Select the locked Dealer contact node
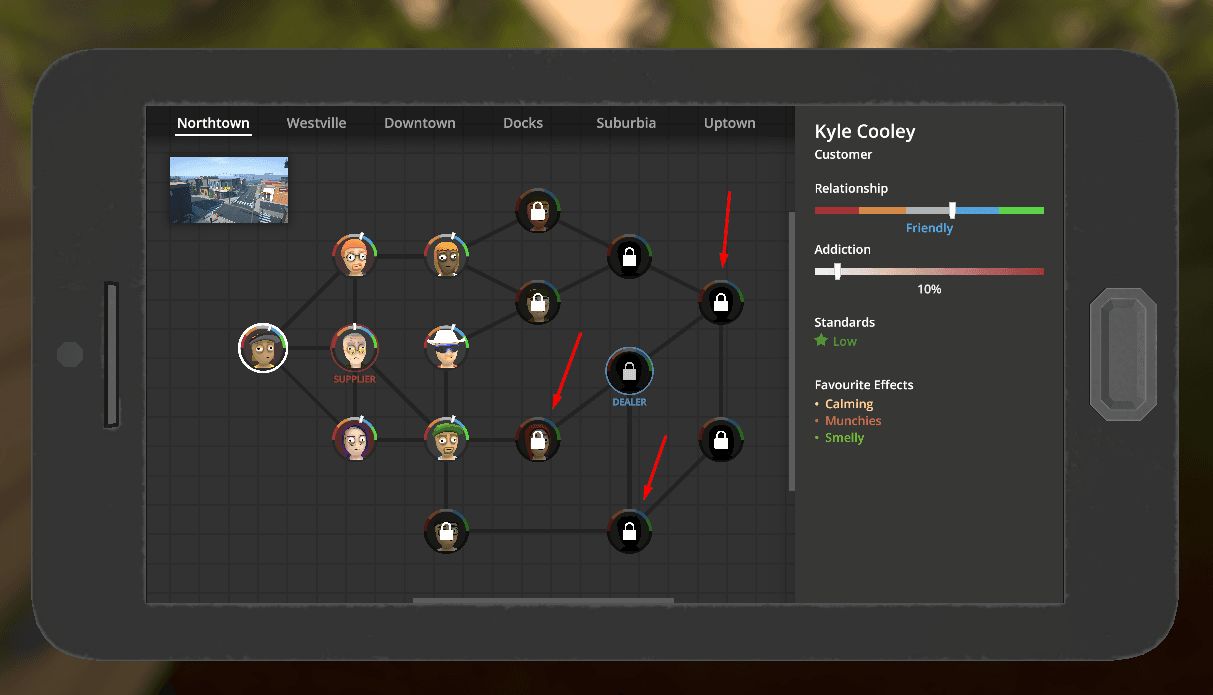 click(629, 372)
